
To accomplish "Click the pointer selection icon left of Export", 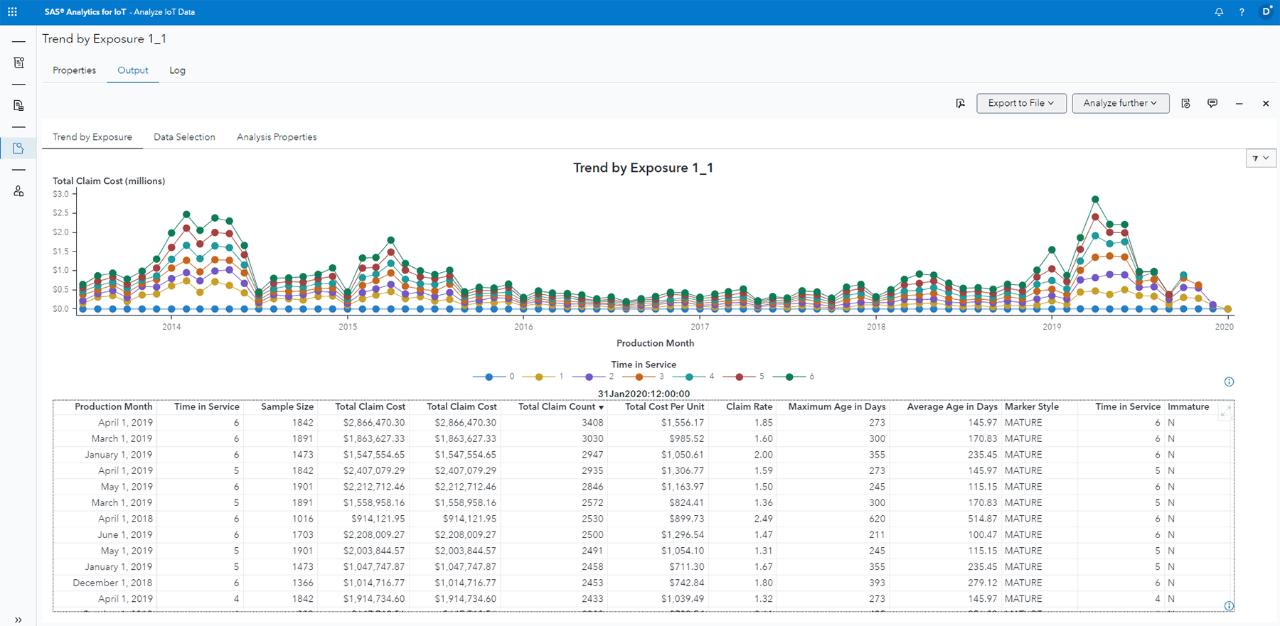I will pos(960,103).
